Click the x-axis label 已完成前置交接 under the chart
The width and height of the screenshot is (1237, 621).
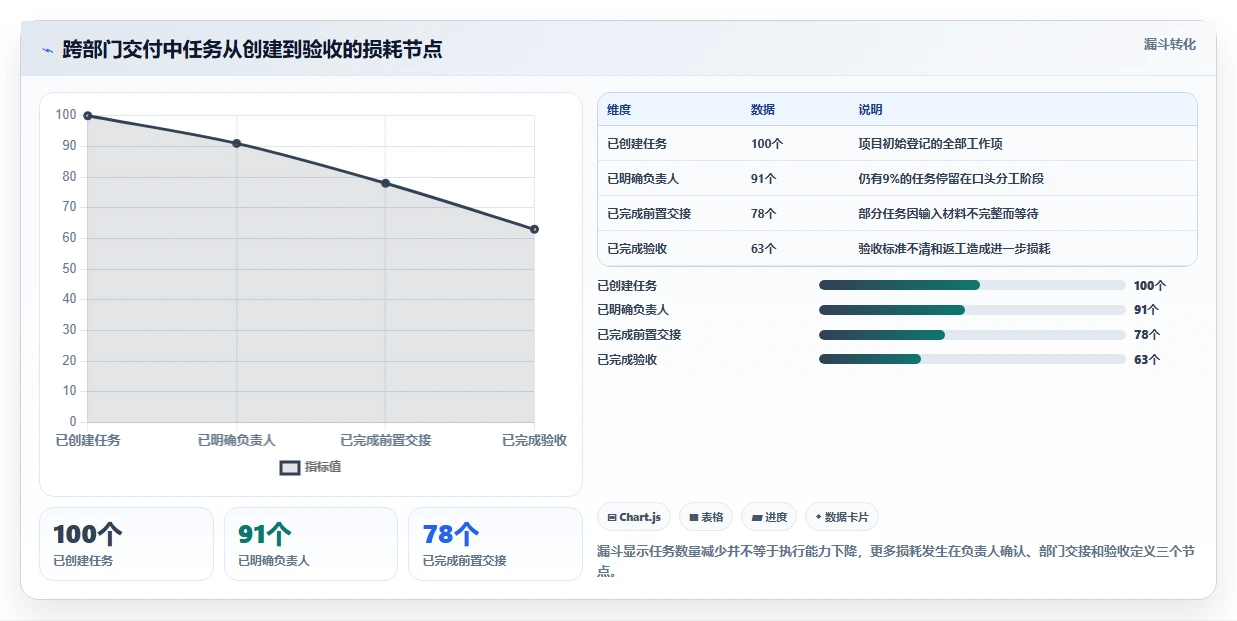[x=386, y=440]
